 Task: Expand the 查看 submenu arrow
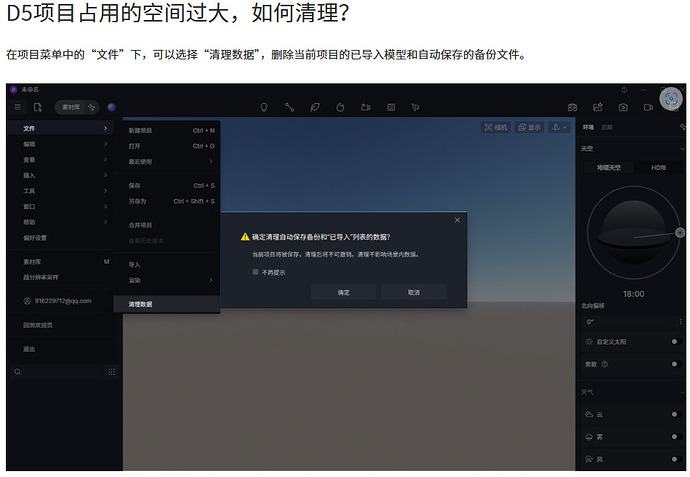(106, 159)
